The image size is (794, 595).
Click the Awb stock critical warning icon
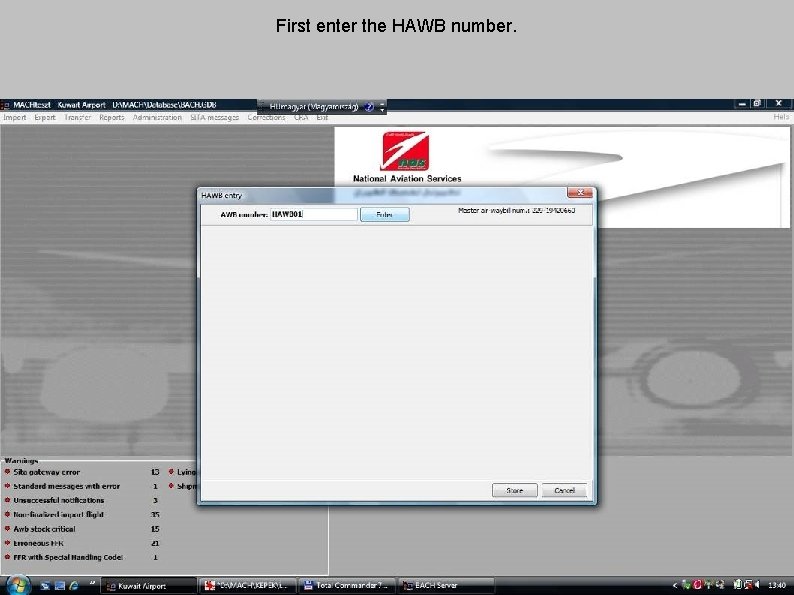tap(8, 529)
